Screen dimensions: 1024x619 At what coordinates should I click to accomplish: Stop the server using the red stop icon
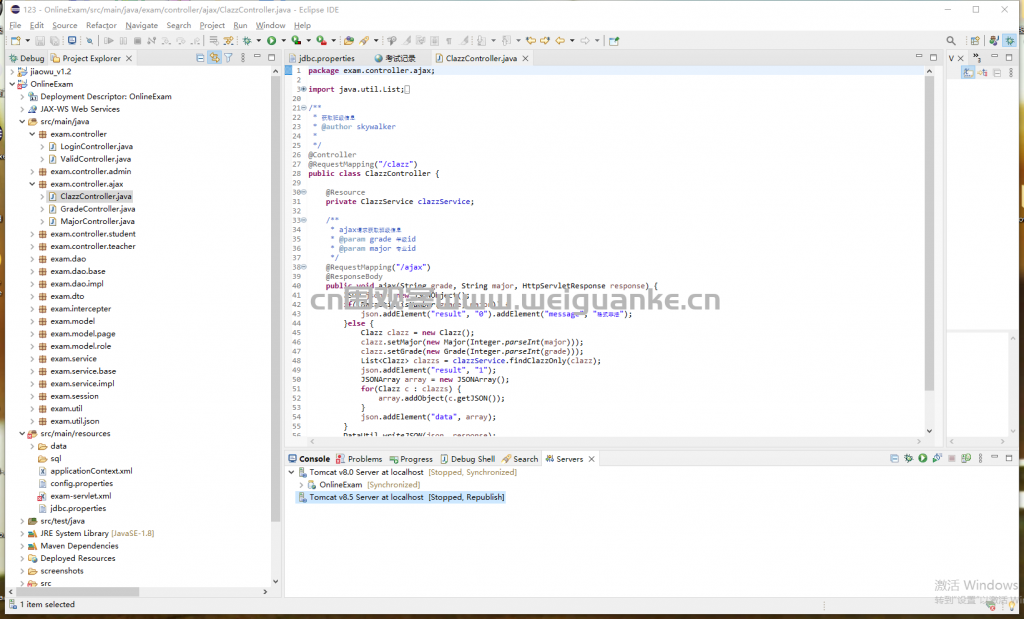[x=951, y=458]
